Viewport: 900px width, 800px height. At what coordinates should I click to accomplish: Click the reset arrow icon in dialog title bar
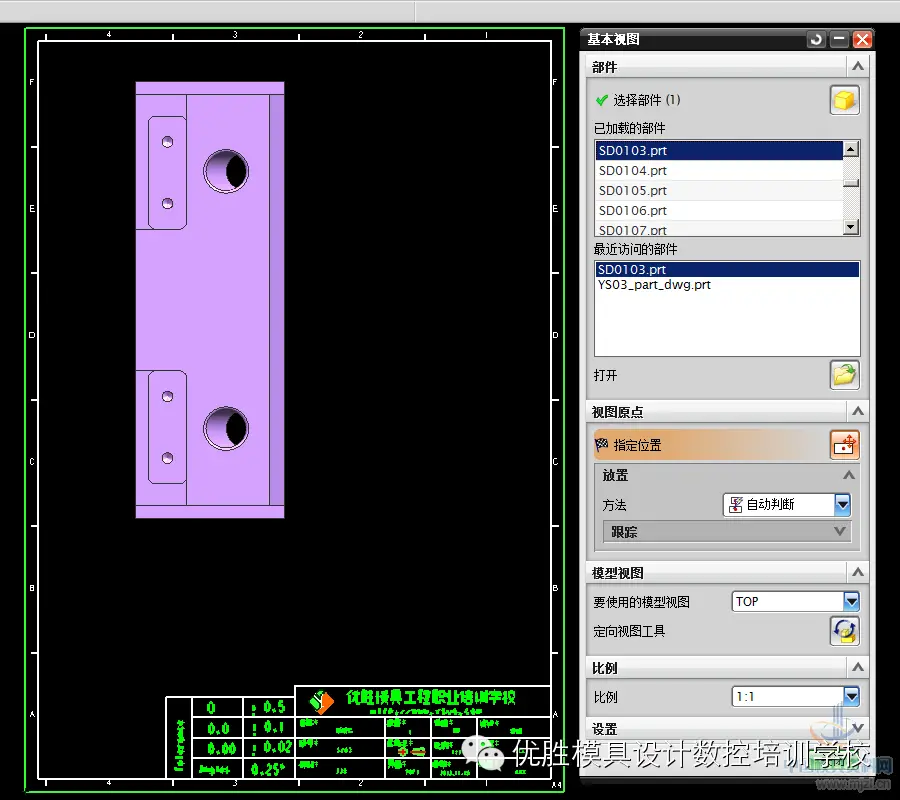pyautogui.click(x=816, y=40)
